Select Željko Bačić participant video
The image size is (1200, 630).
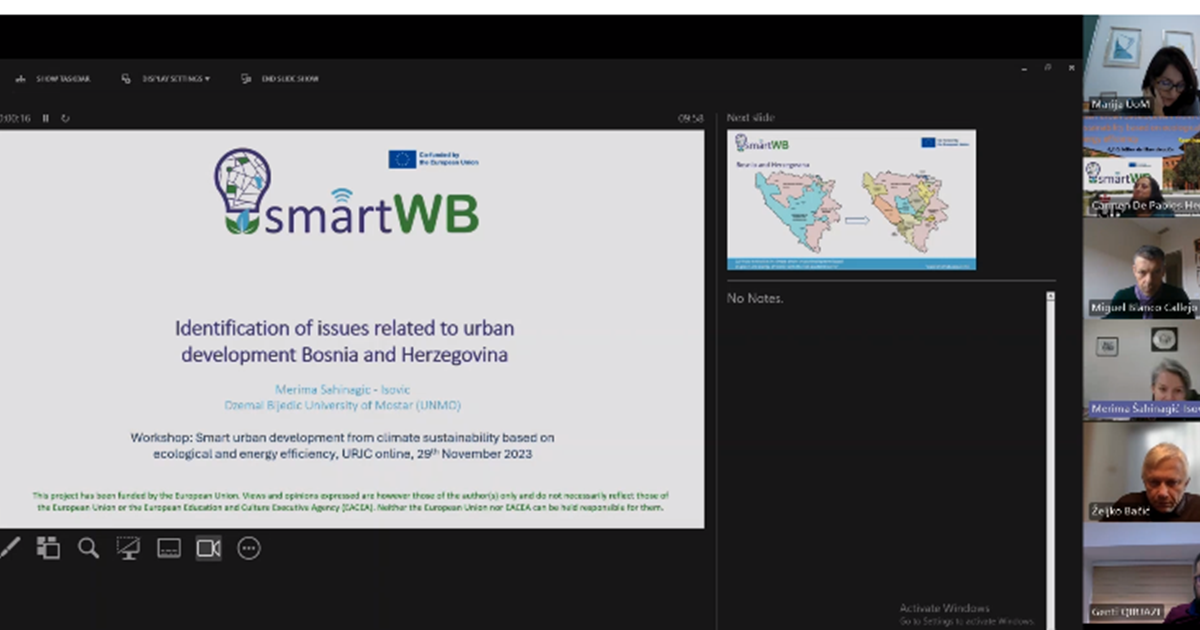pos(1141,472)
